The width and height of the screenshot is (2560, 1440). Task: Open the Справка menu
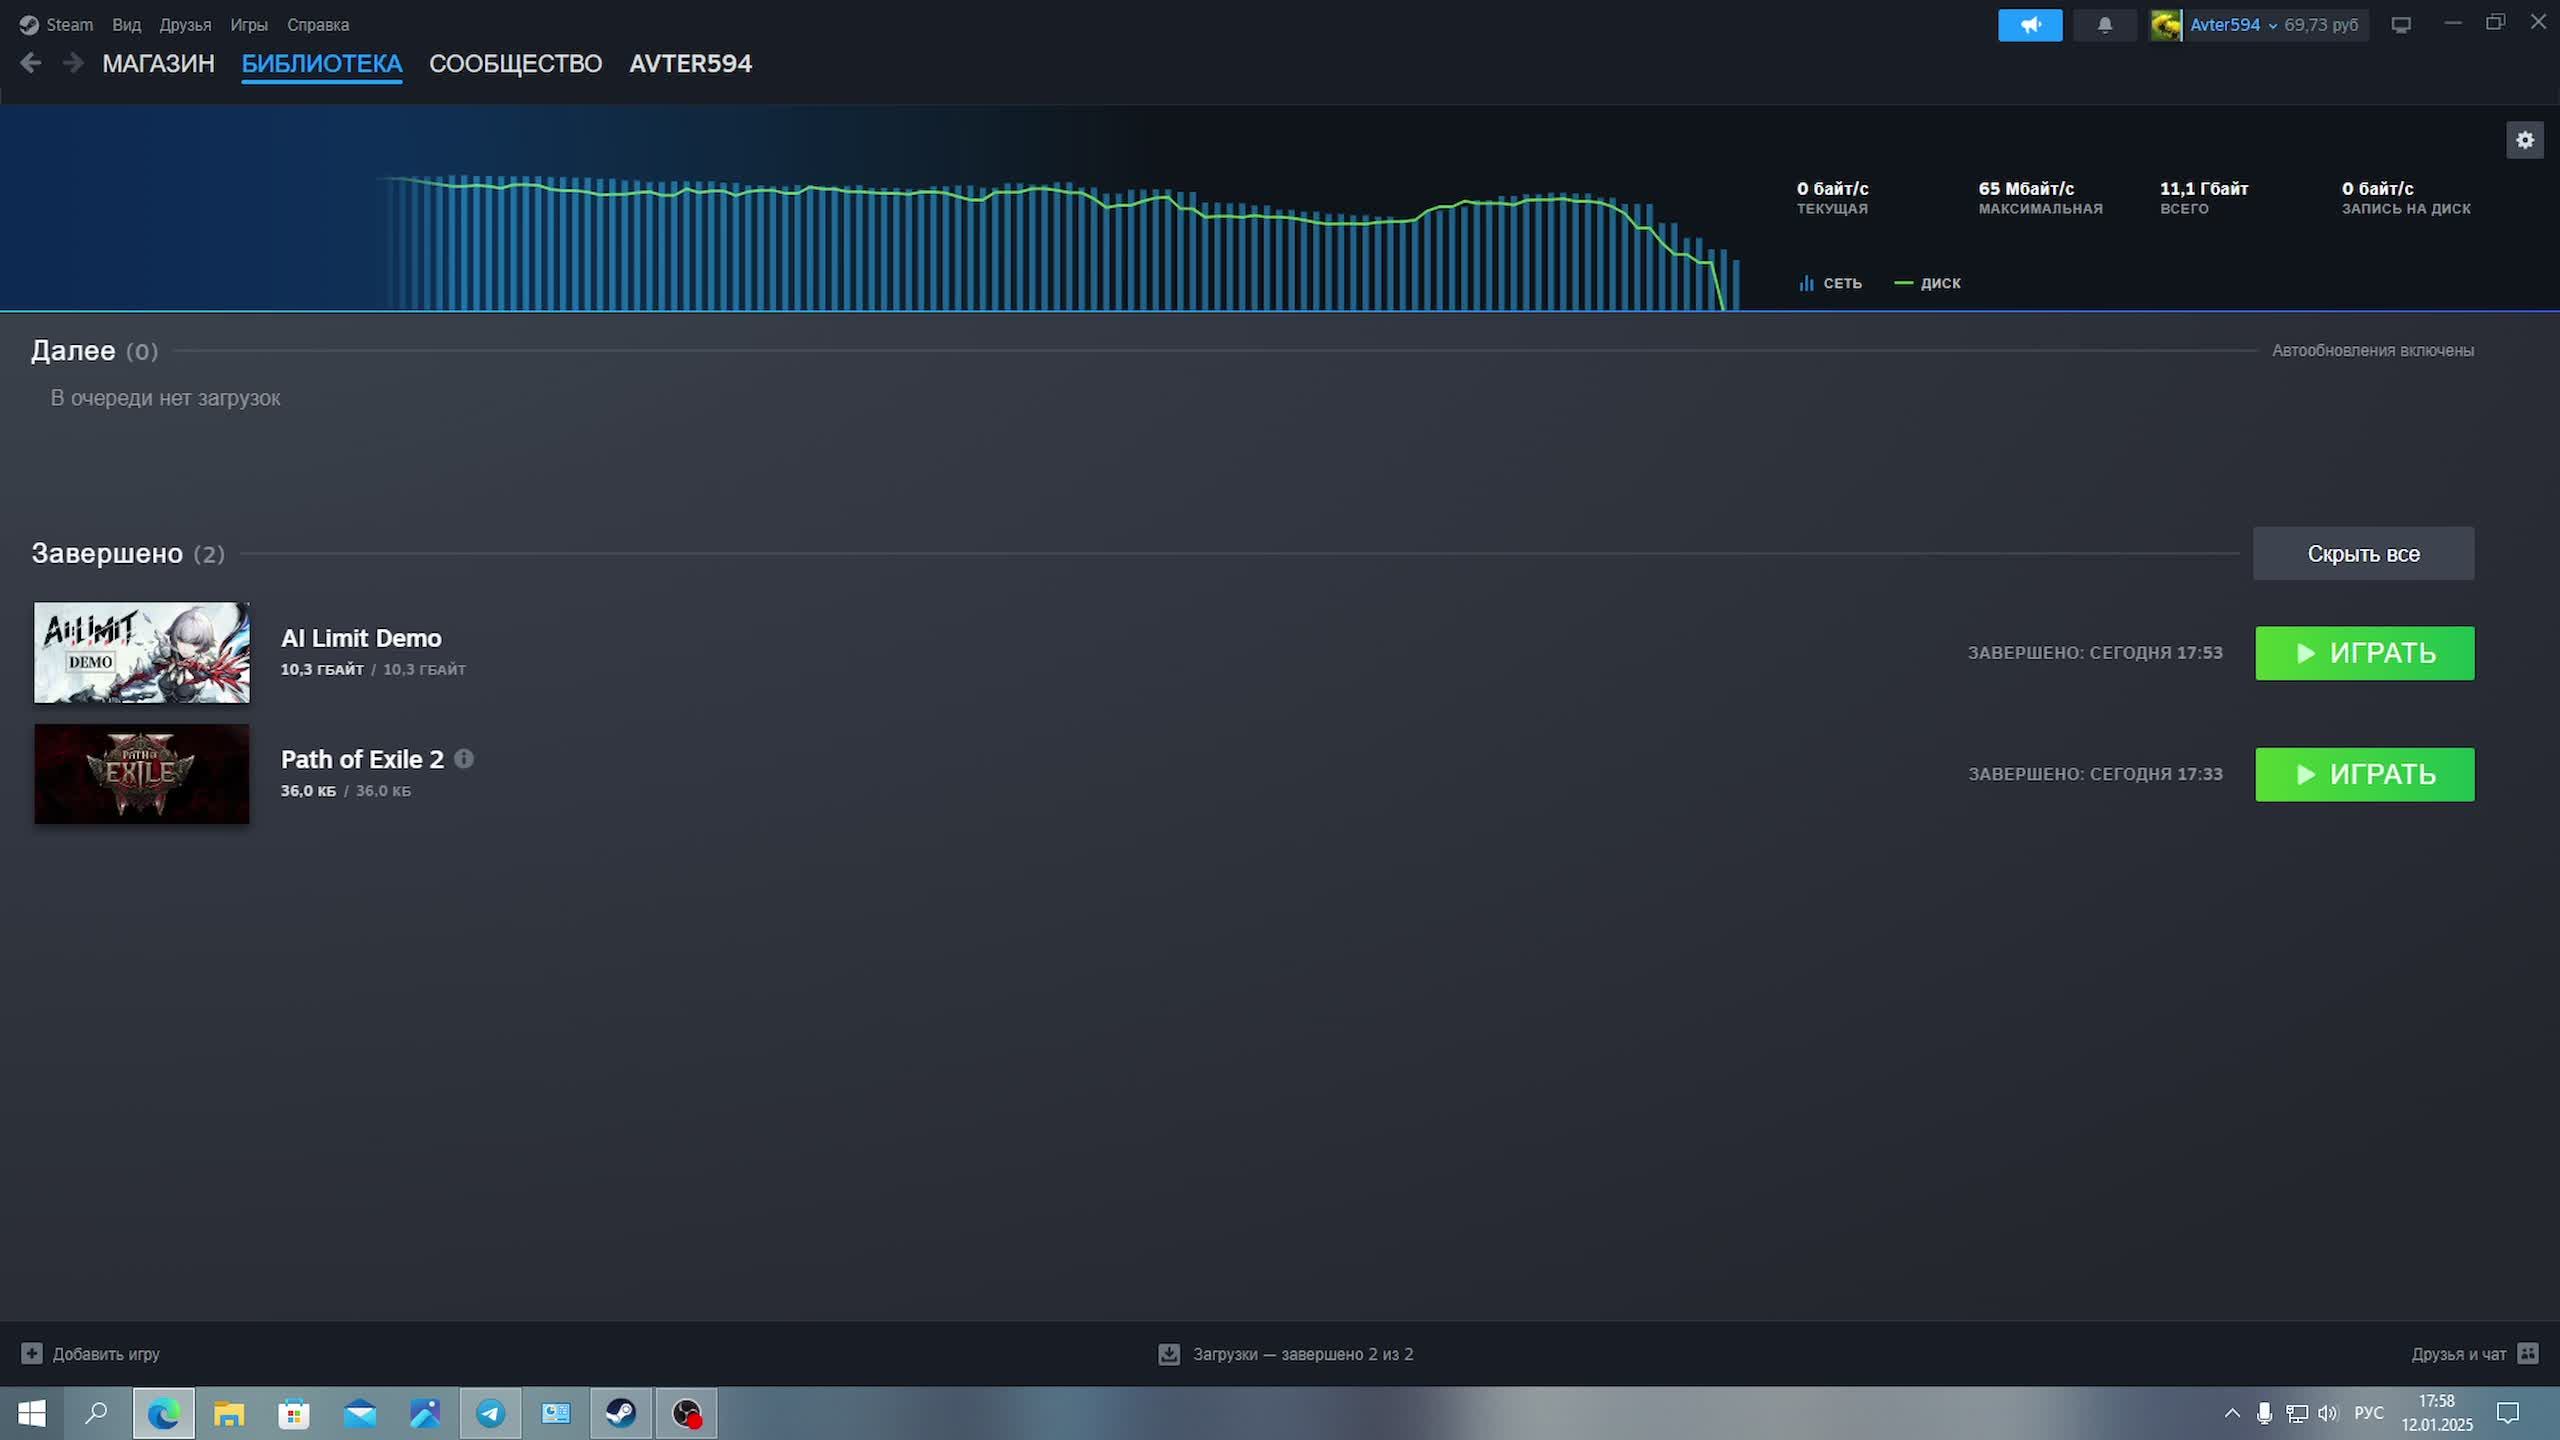[318, 25]
